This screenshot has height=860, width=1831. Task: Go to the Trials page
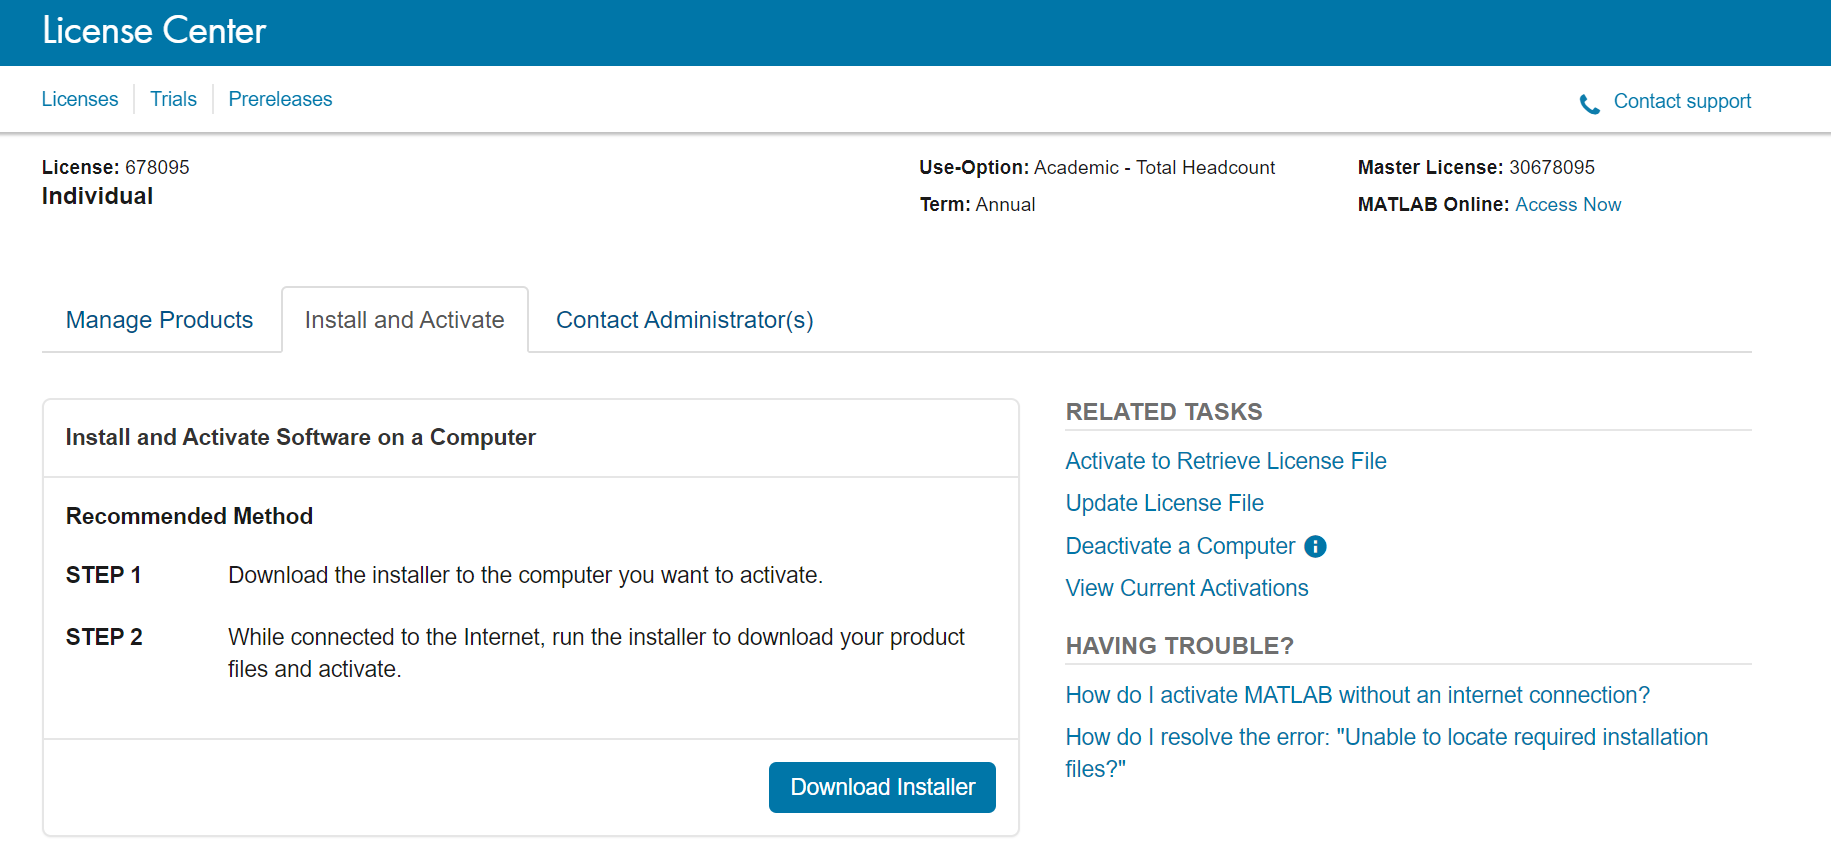(173, 99)
